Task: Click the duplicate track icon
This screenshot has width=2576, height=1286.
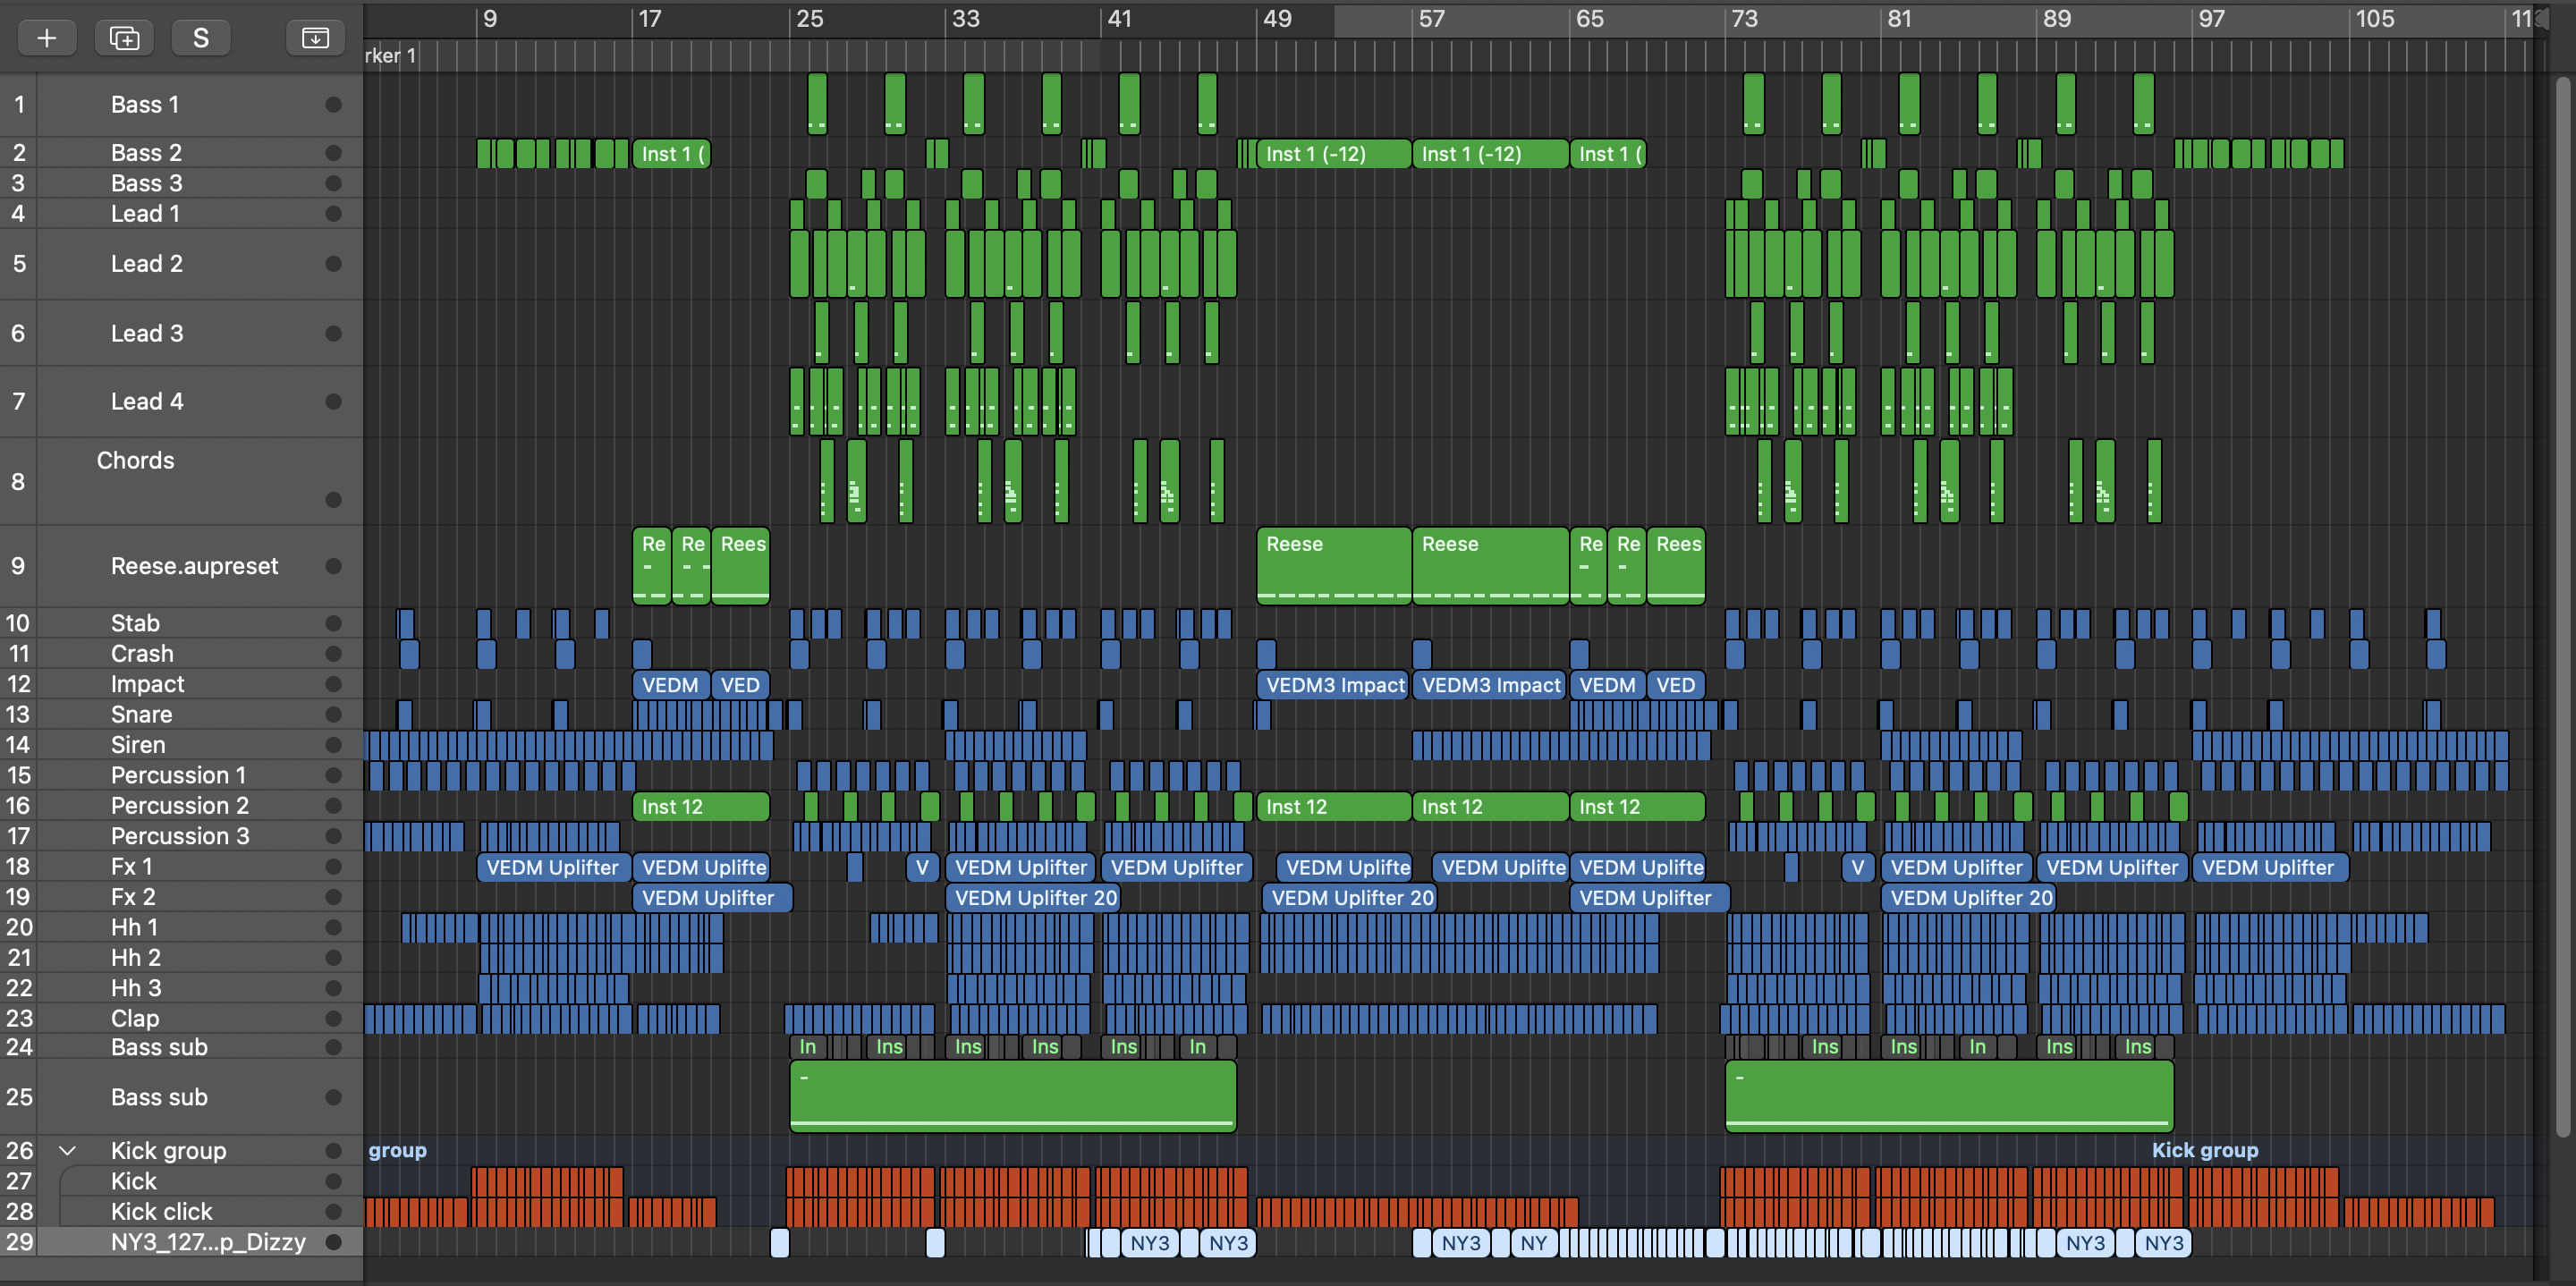Action: click(124, 38)
